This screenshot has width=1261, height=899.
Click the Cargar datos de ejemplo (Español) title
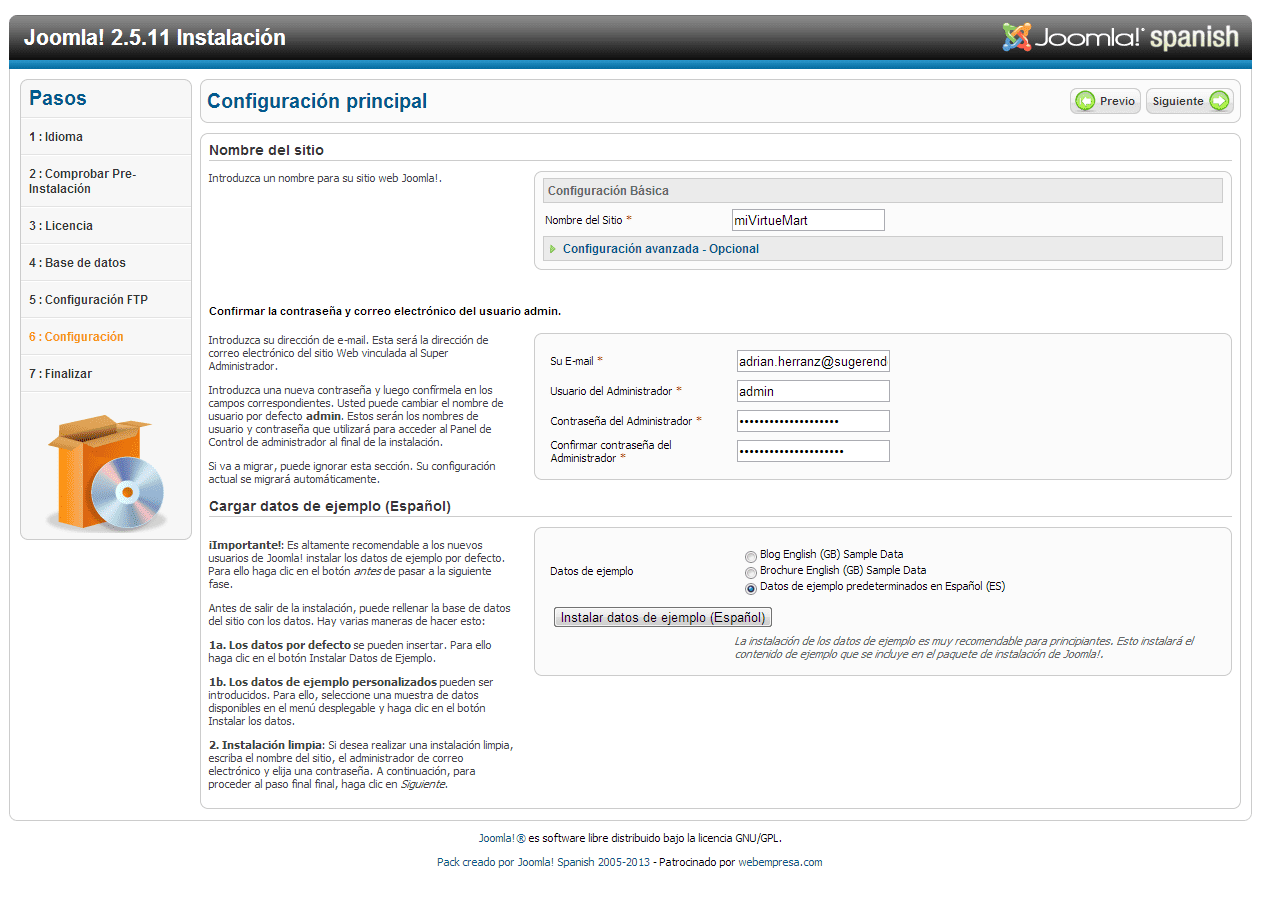point(330,506)
